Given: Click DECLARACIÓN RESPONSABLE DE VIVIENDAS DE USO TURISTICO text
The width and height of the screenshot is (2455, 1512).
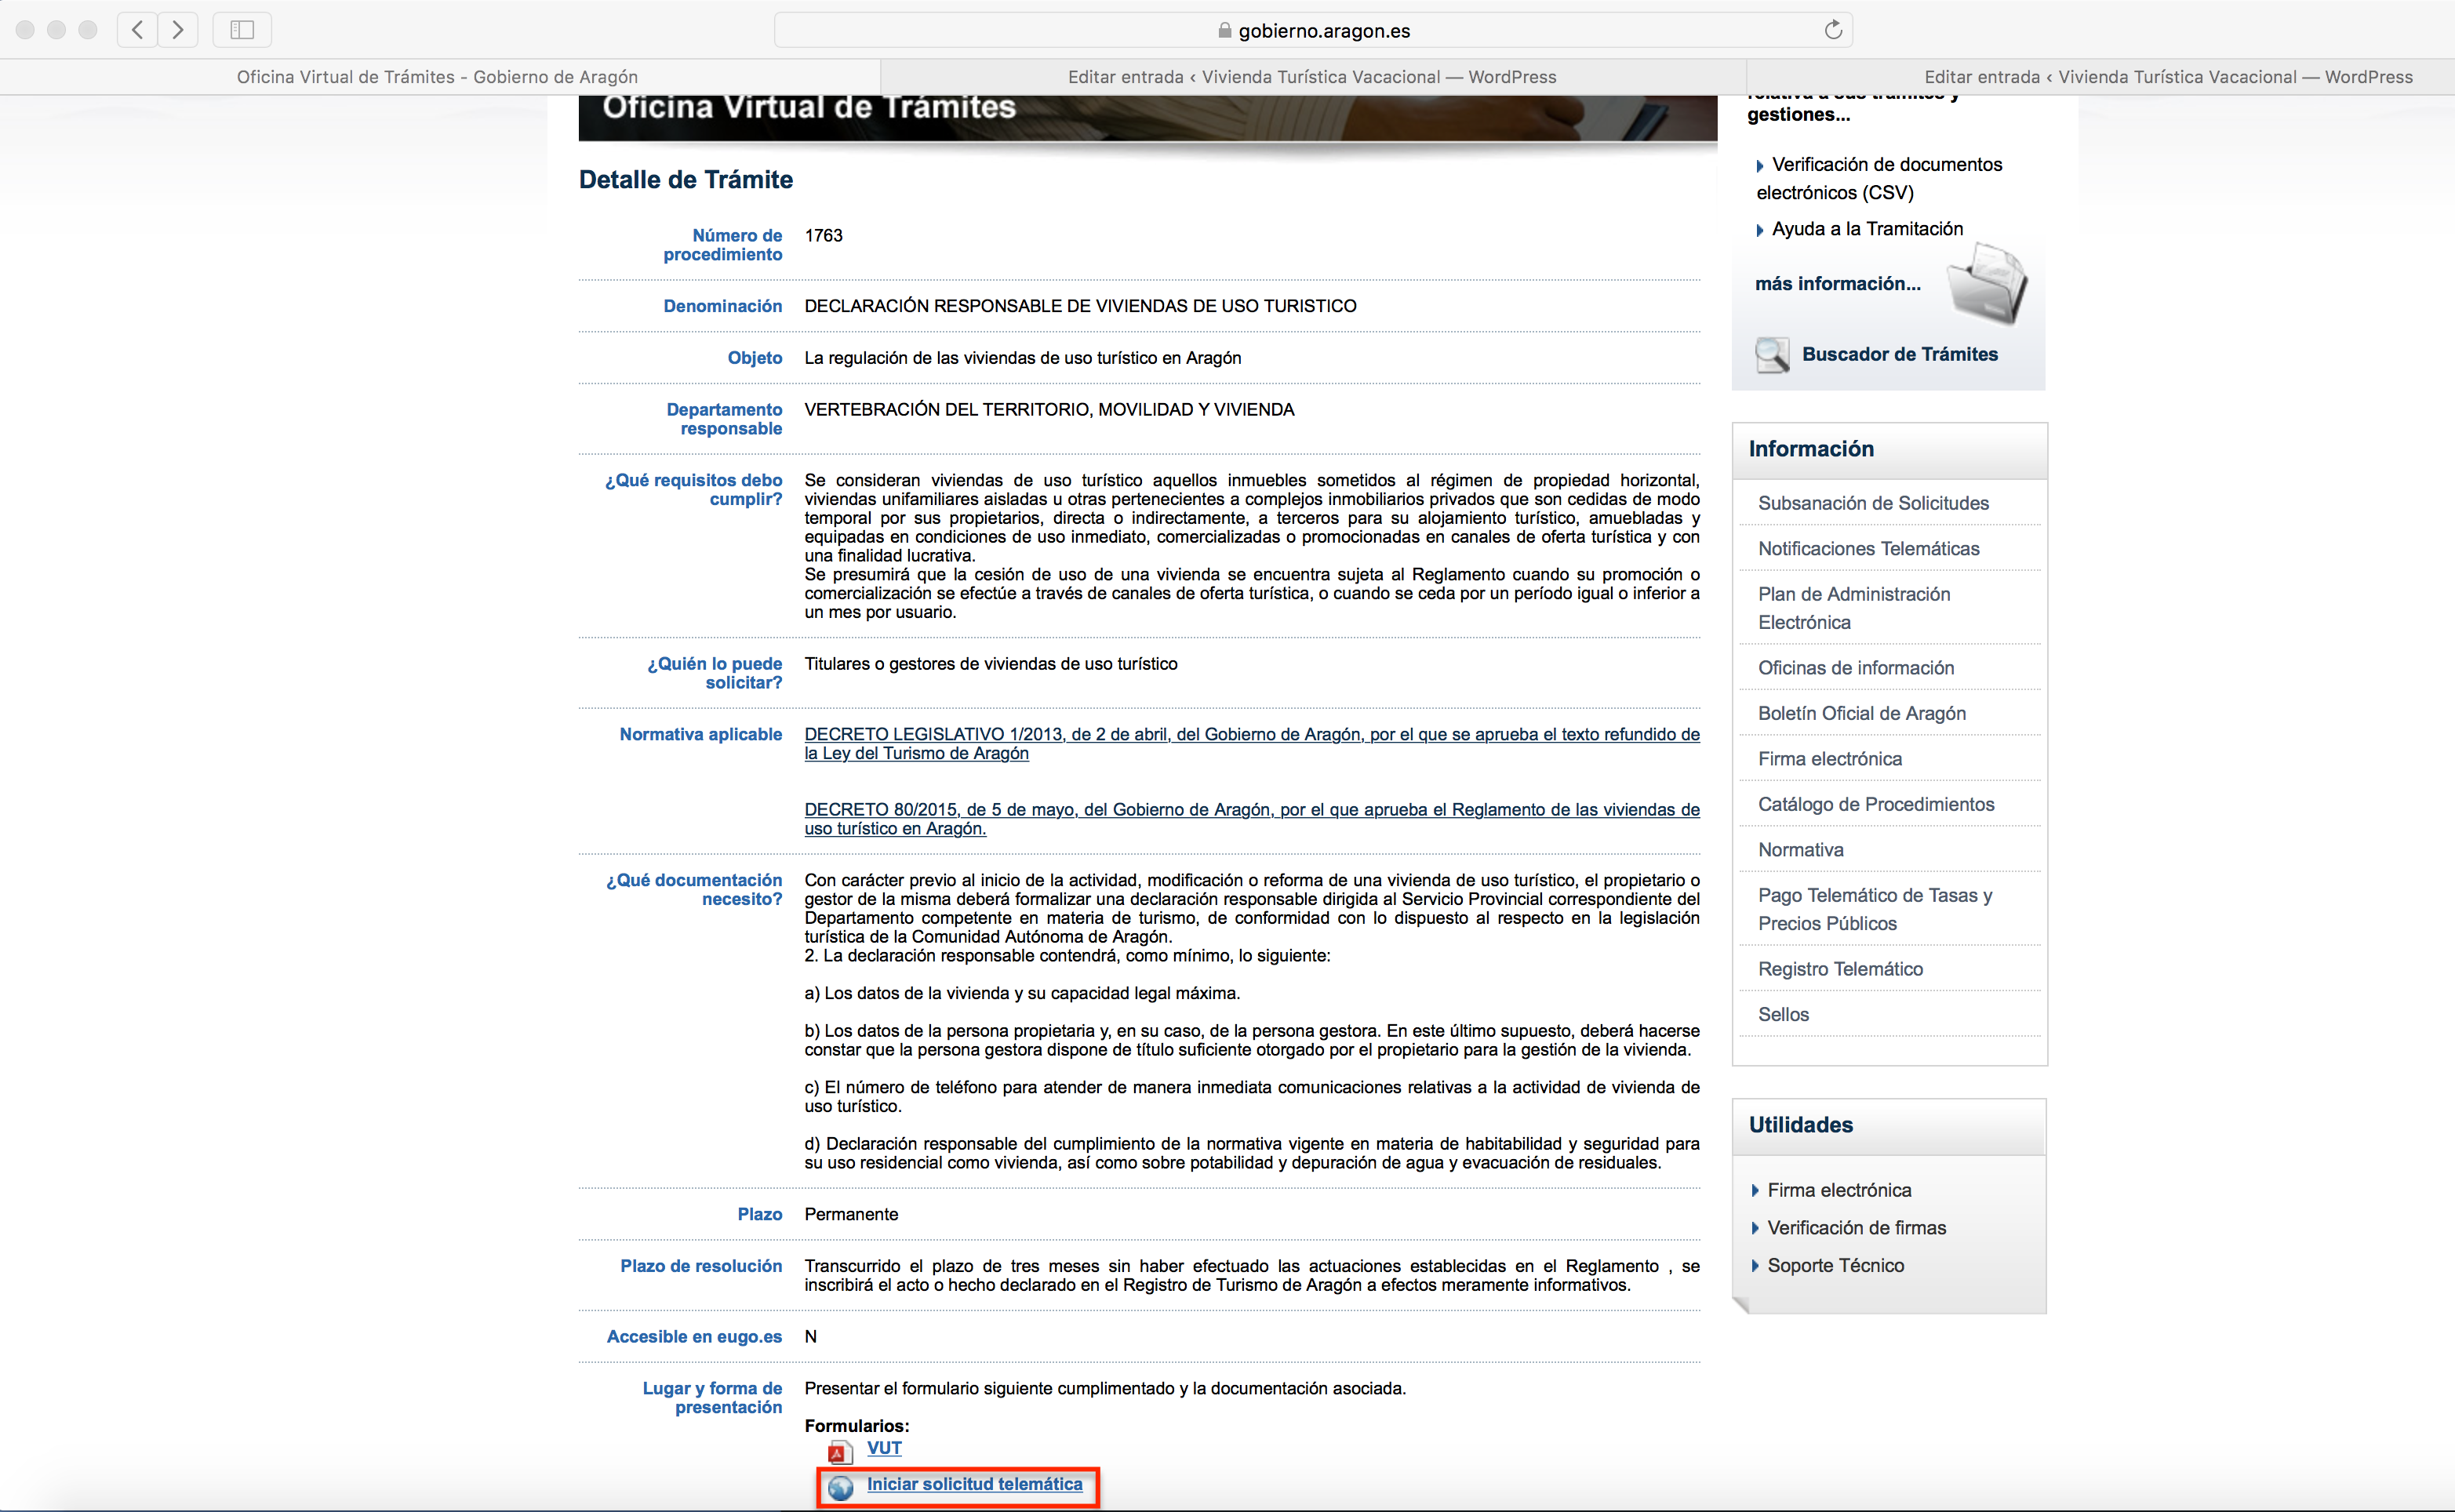Looking at the screenshot, I should pyautogui.click(x=1080, y=306).
